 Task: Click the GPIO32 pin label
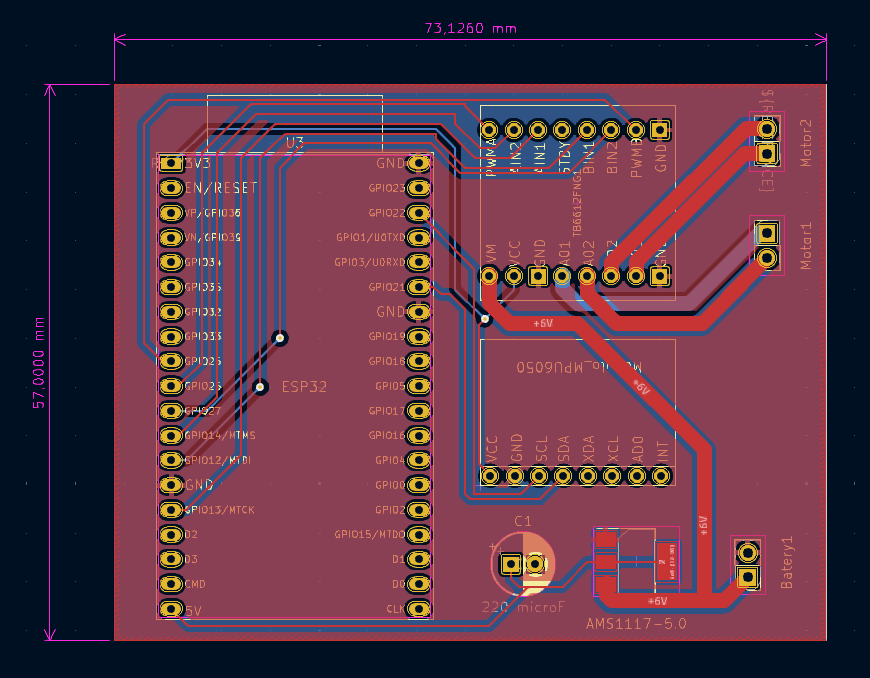click(x=203, y=312)
